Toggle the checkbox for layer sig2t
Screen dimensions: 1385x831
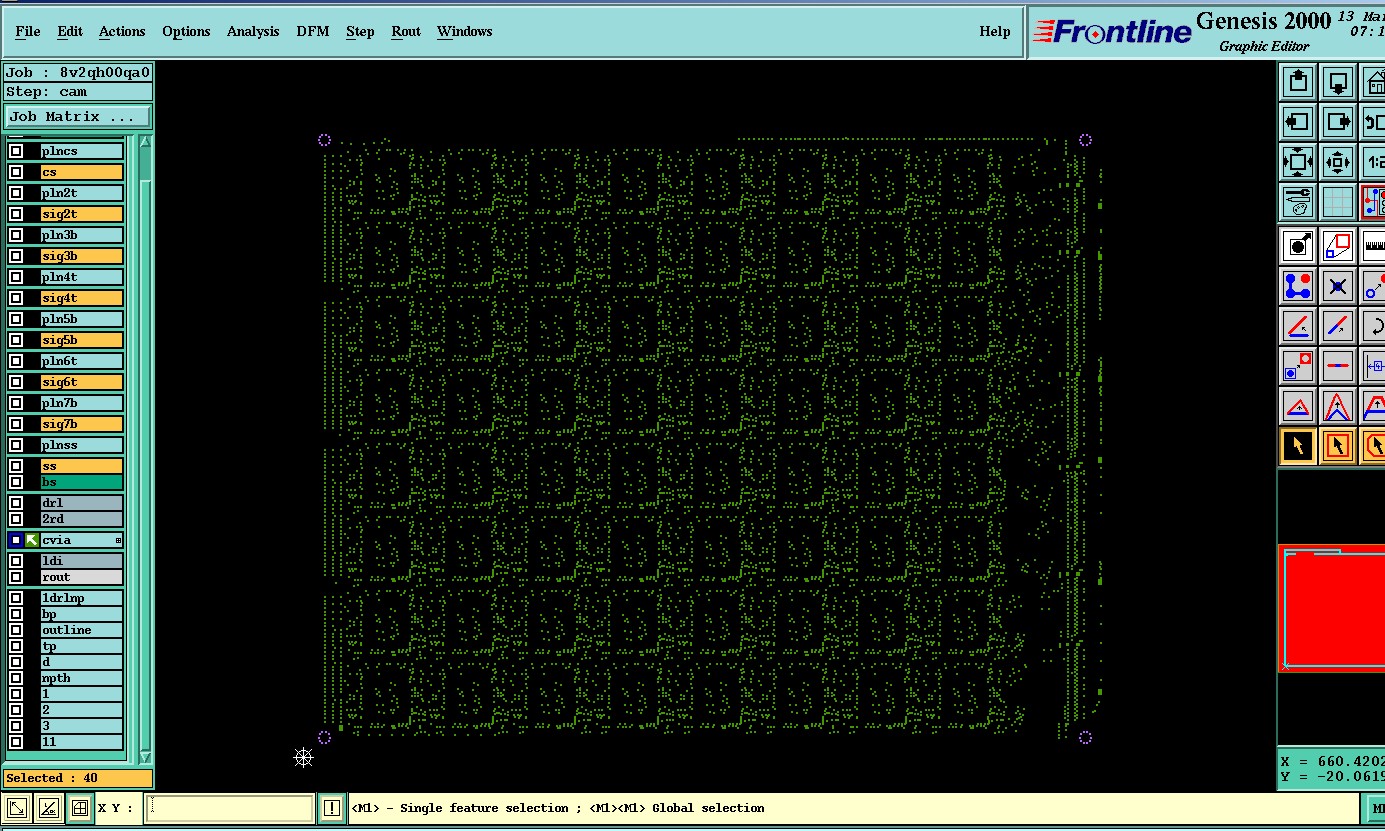pyautogui.click(x=16, y=214)
